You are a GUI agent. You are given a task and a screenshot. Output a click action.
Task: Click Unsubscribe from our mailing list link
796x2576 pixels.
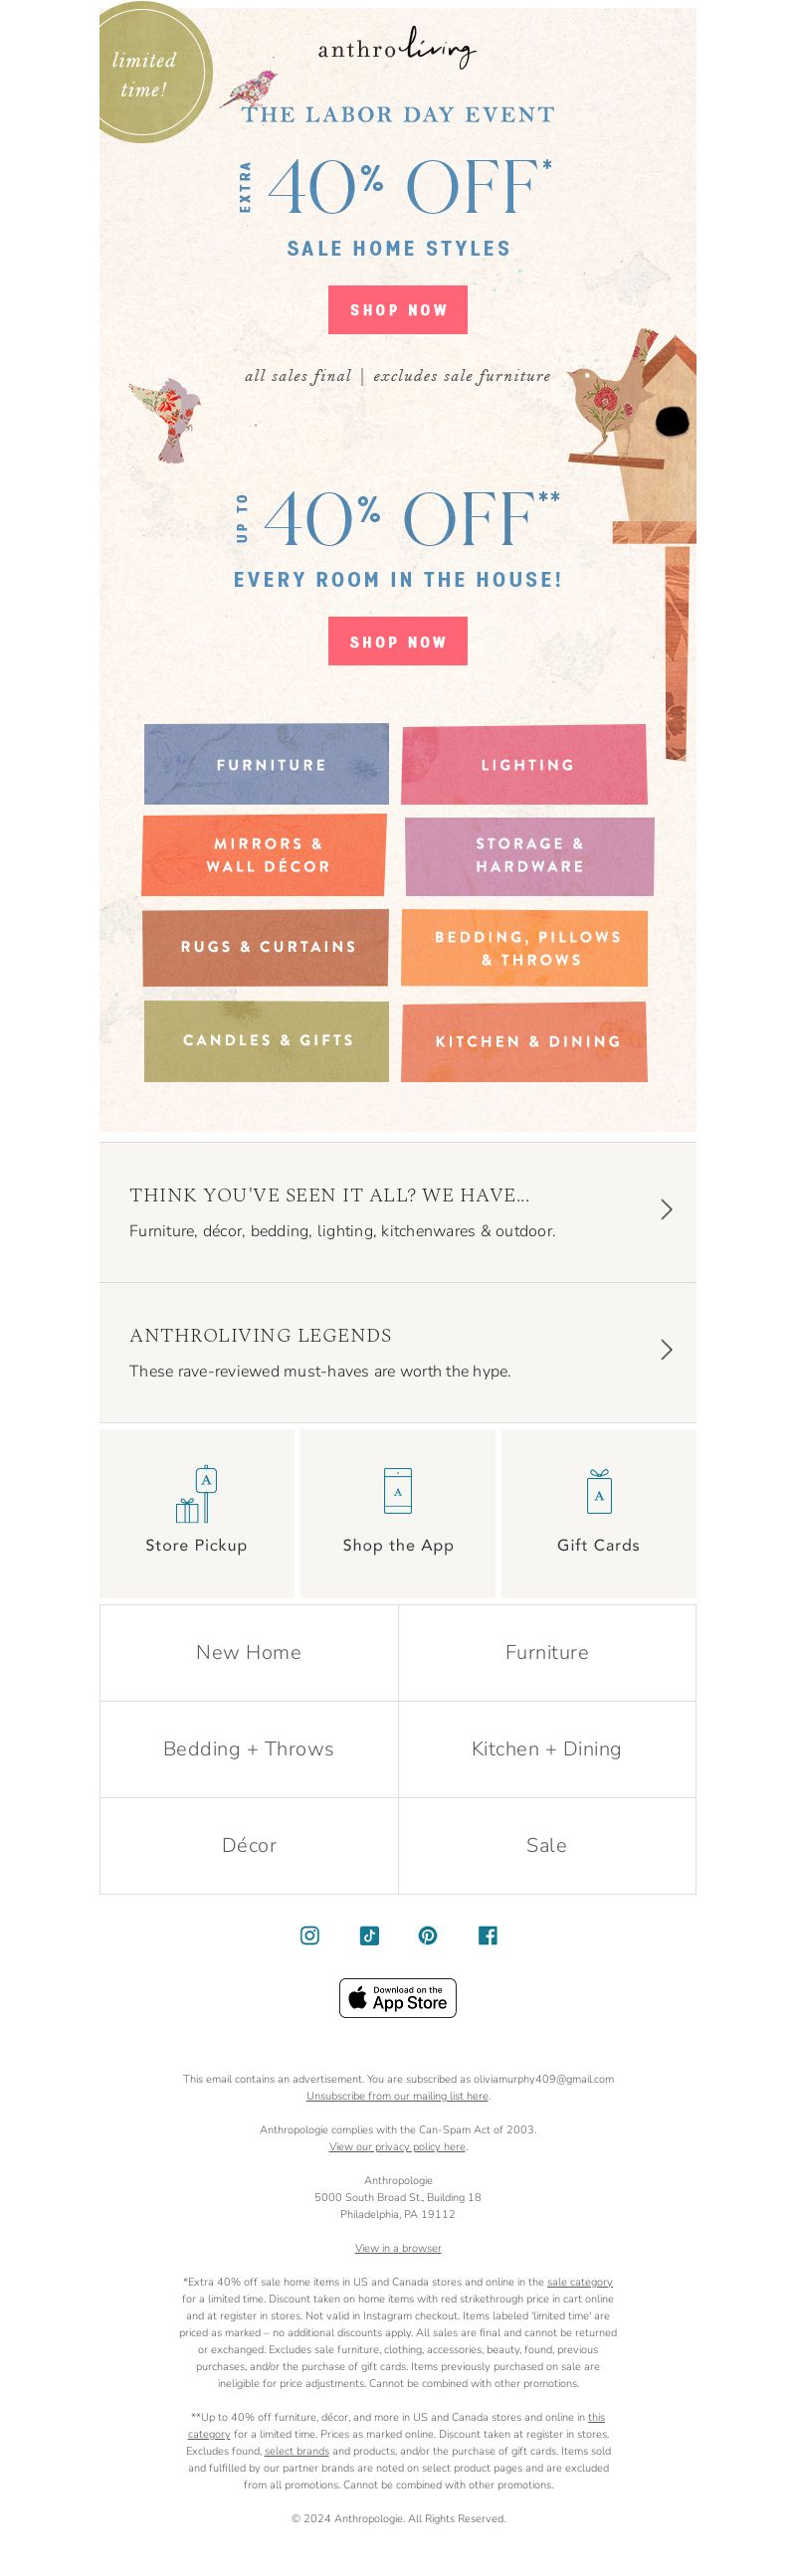click(x=397, y=2096)
